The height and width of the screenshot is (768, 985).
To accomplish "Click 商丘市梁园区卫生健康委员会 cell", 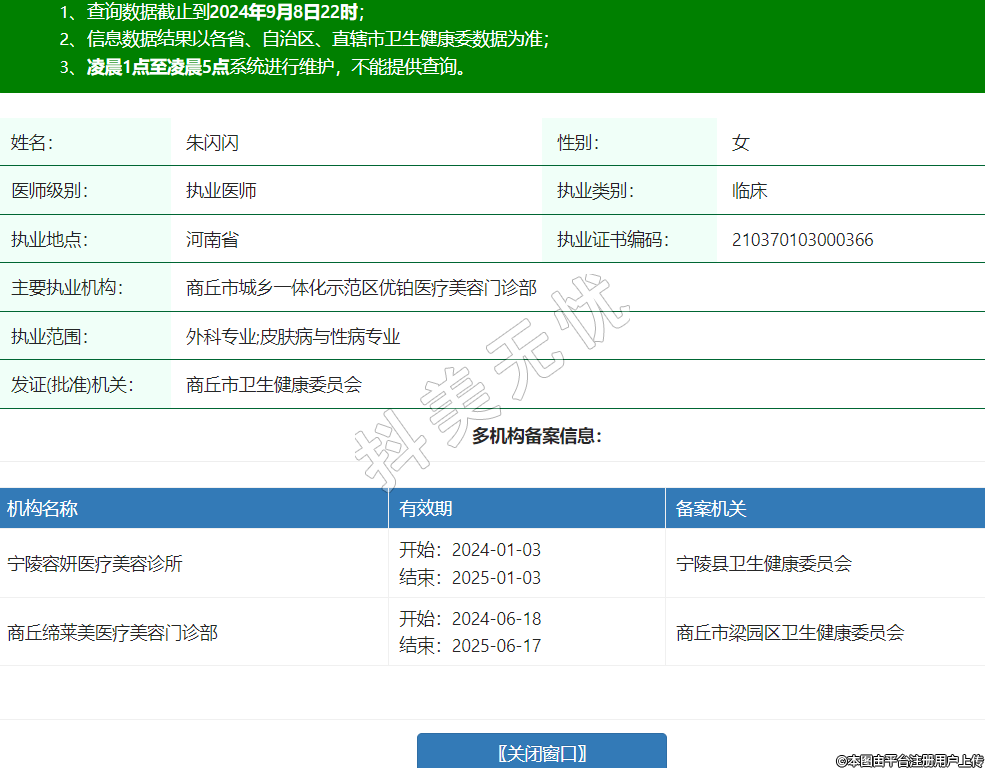I will [790, 633].
